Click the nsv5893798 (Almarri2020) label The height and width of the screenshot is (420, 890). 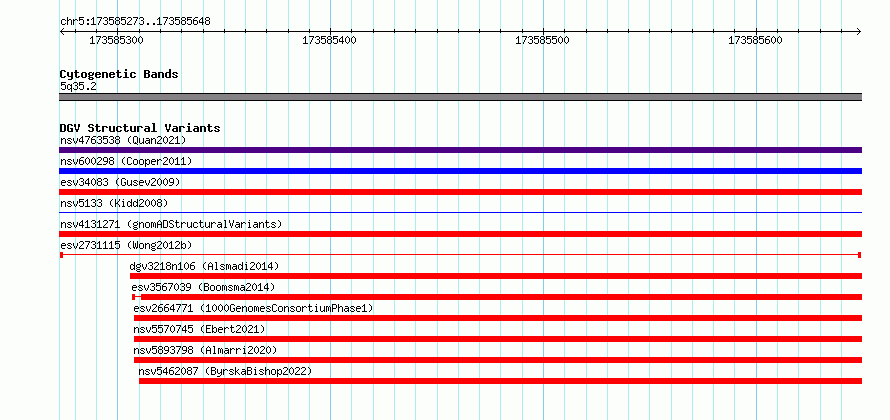coord(205,350)
